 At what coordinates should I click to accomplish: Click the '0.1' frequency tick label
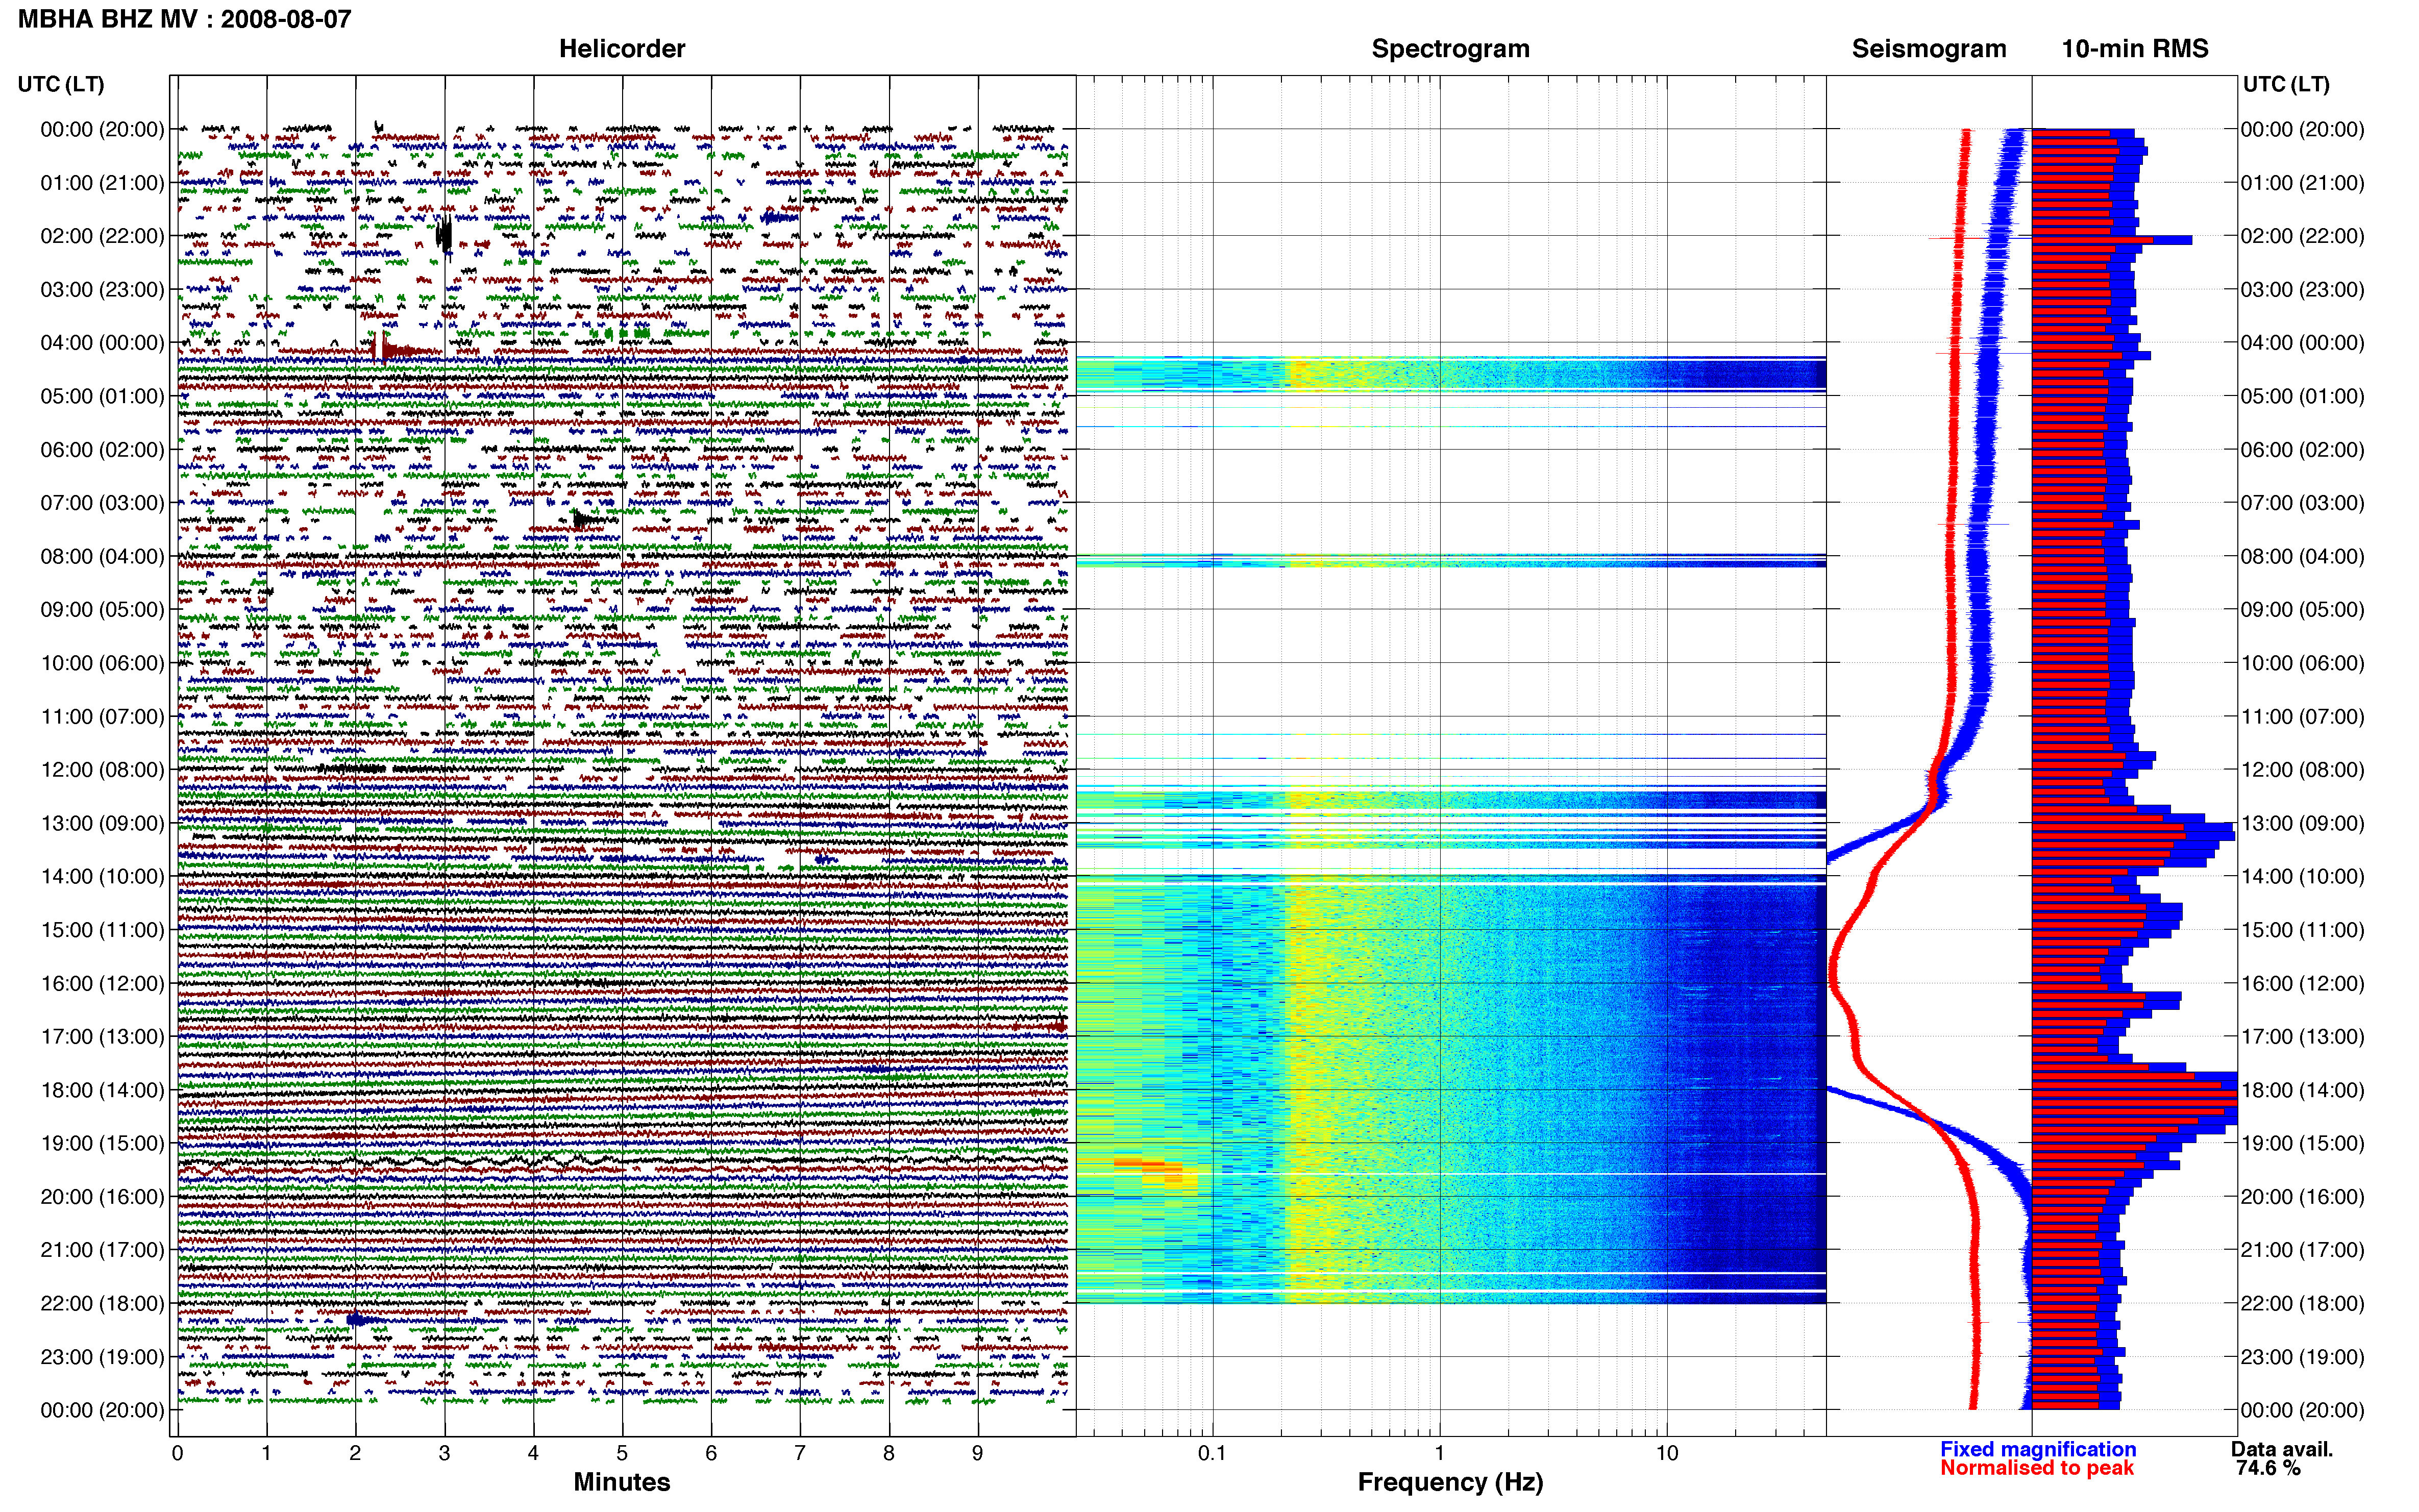pyautogui.click(x=1212, y=1453)
